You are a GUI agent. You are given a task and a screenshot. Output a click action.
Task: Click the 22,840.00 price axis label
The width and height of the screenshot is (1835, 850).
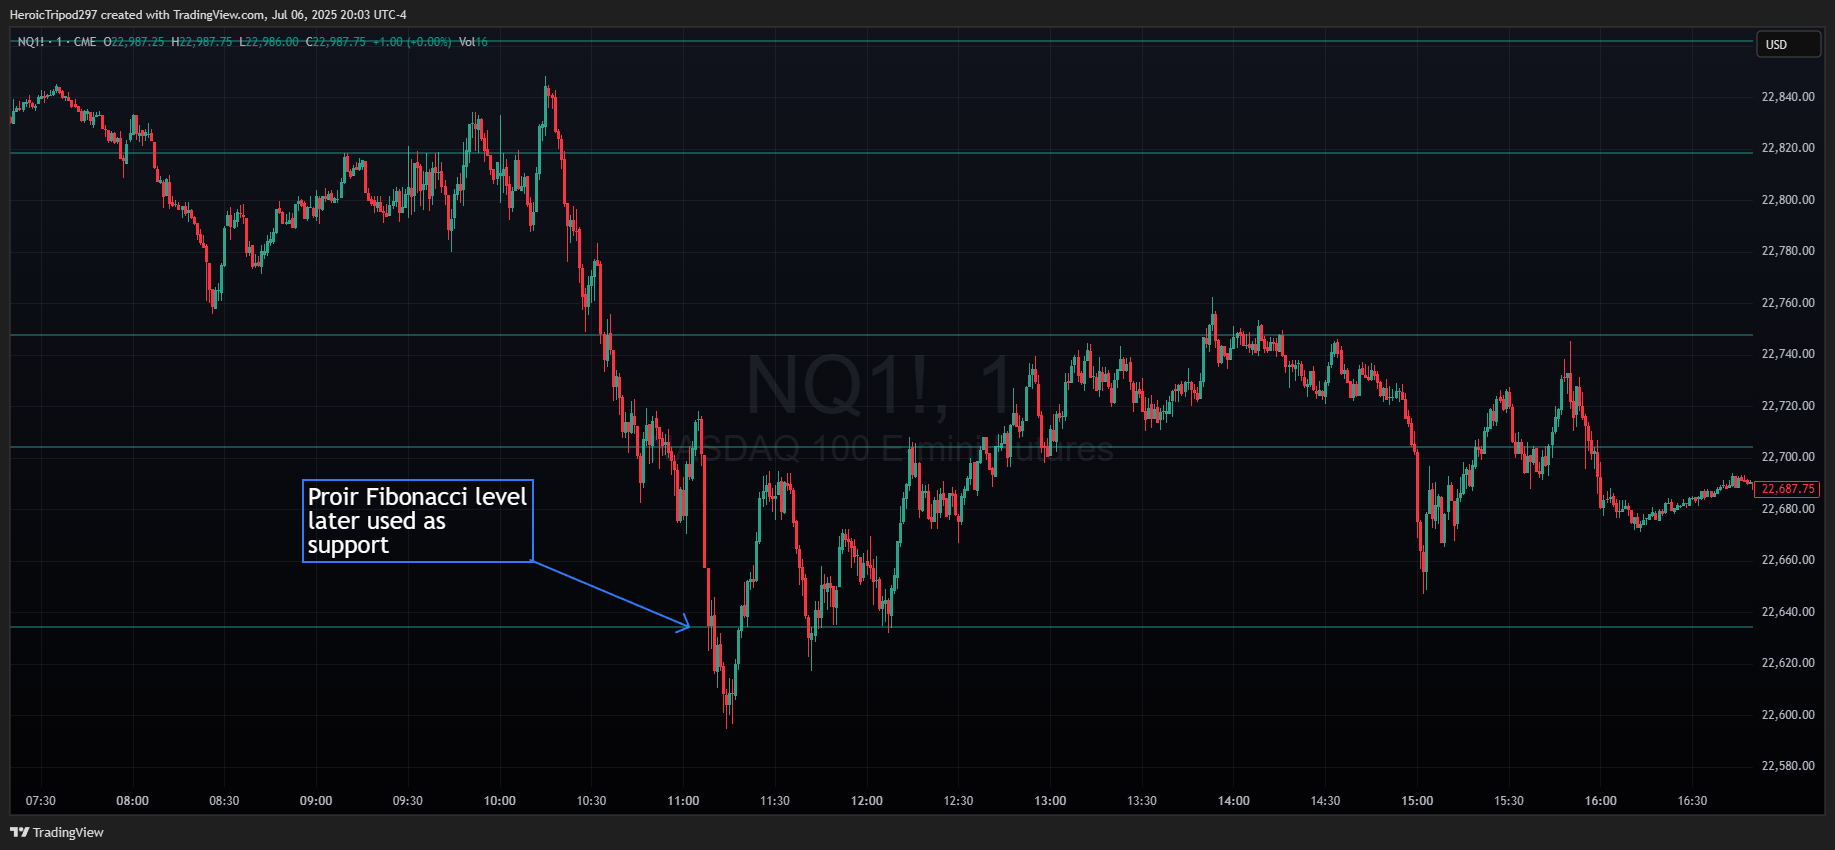click(x=1788, y=97)
